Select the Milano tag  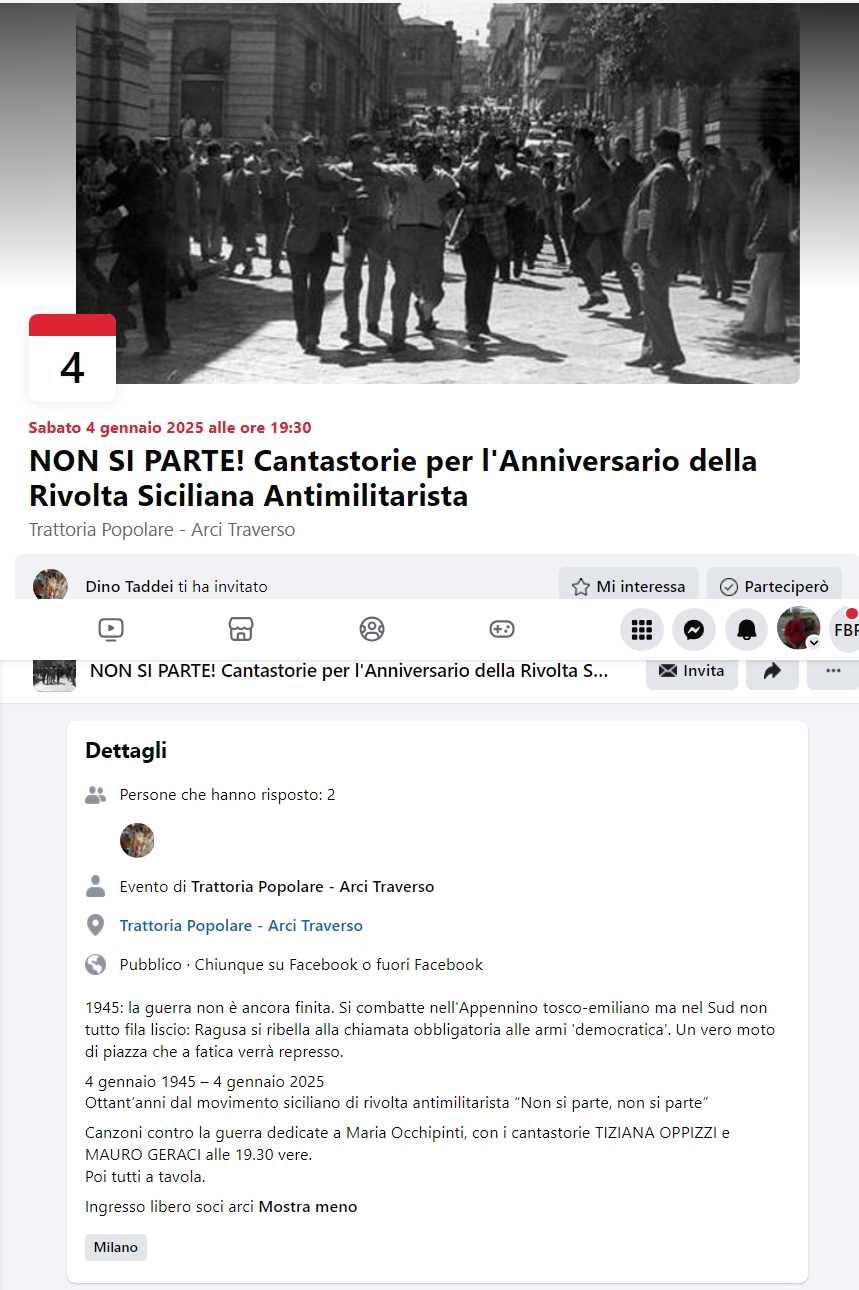coord(116,1247)
